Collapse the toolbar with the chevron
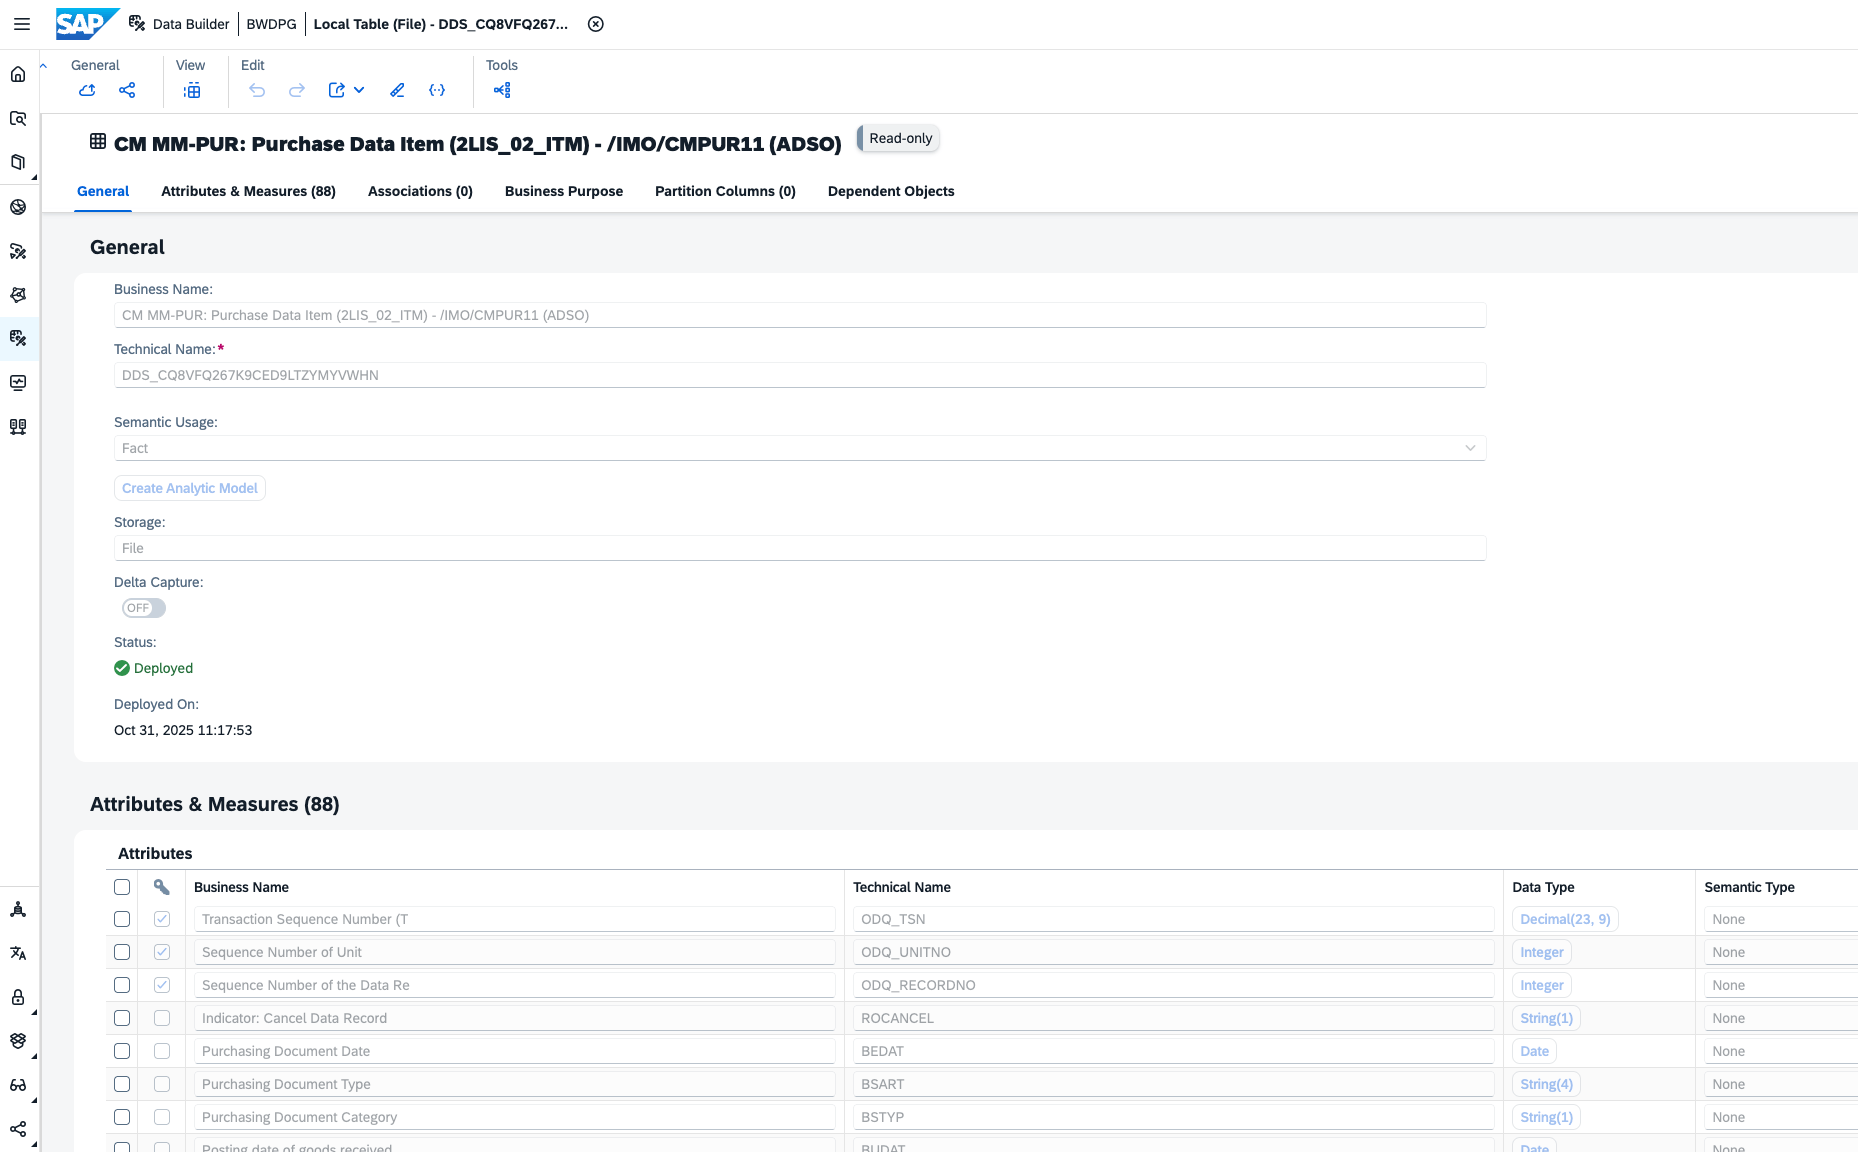Screen dimensions: 1858x1152 pos(44,66)
